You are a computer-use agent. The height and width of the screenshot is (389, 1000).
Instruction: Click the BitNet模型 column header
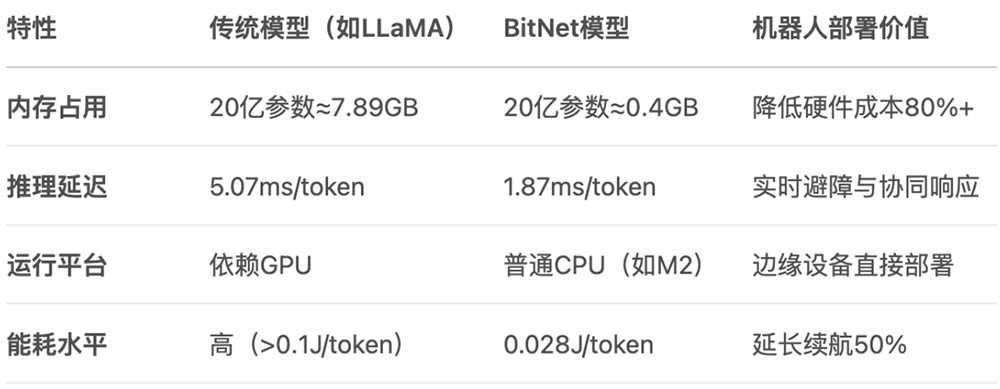566,29
